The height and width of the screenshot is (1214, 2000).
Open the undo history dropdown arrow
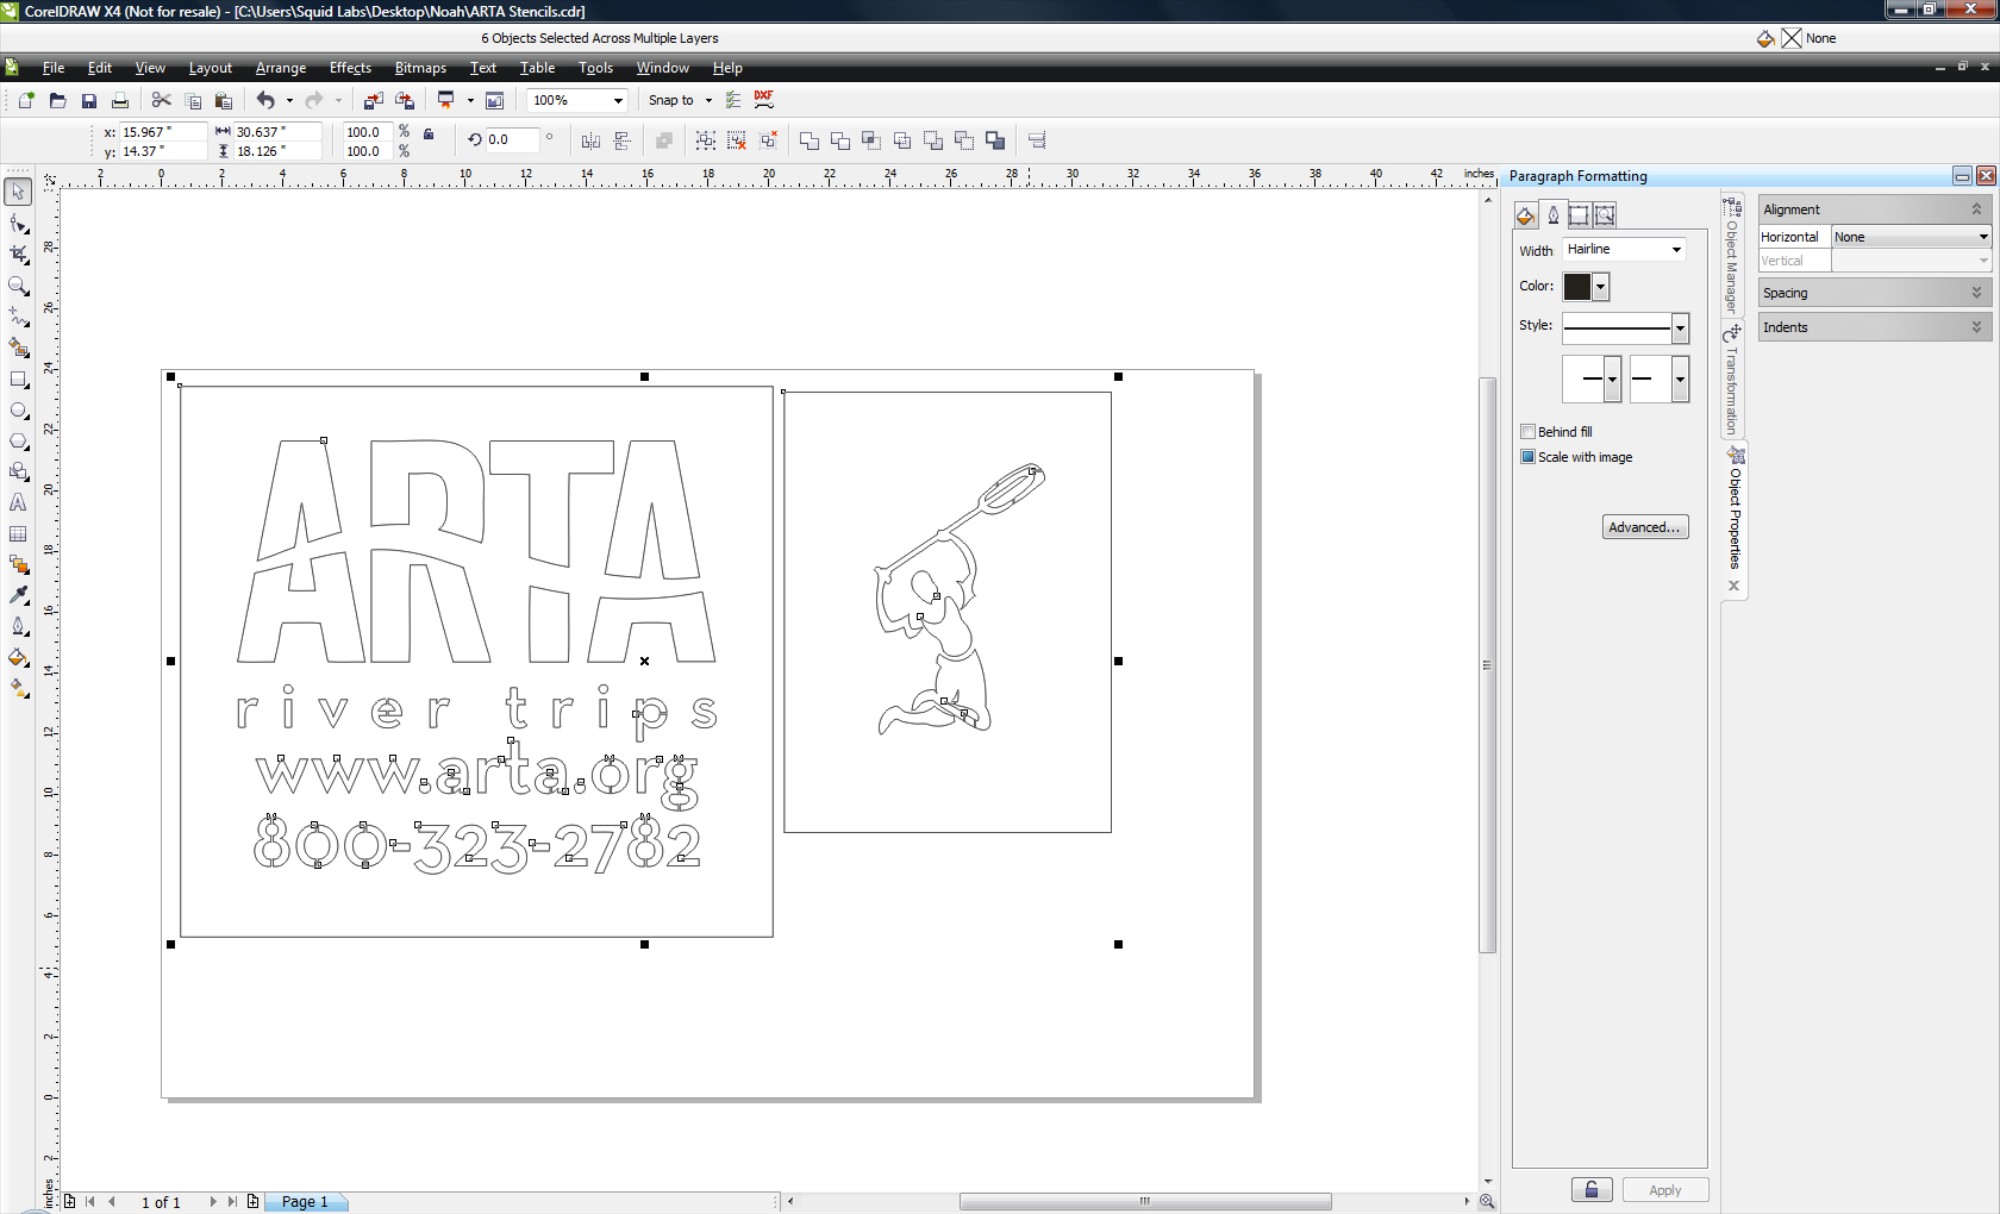coord(289,100)
